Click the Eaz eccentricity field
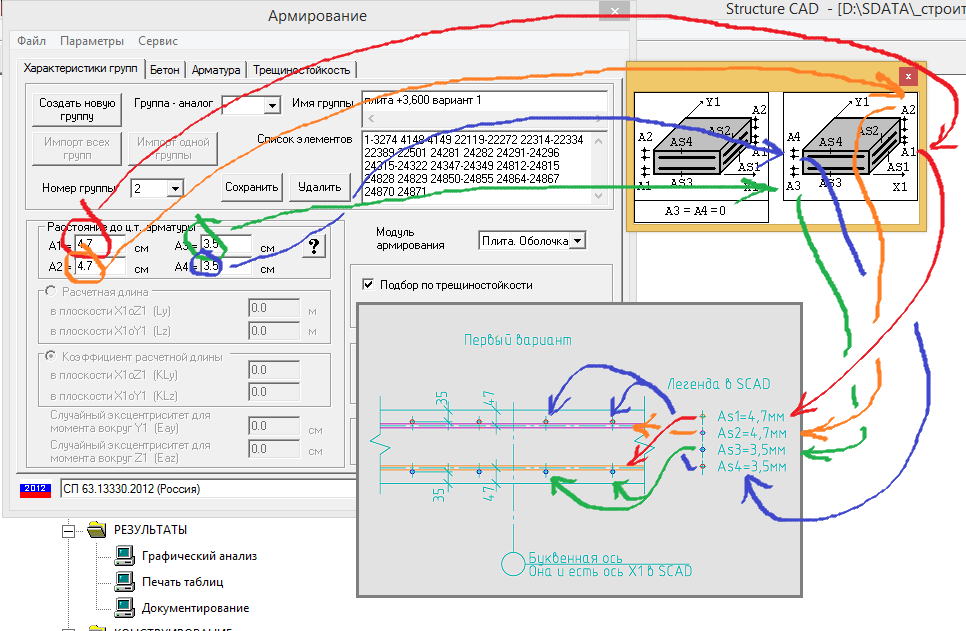The image size is (966, 631). coord(274,449)
